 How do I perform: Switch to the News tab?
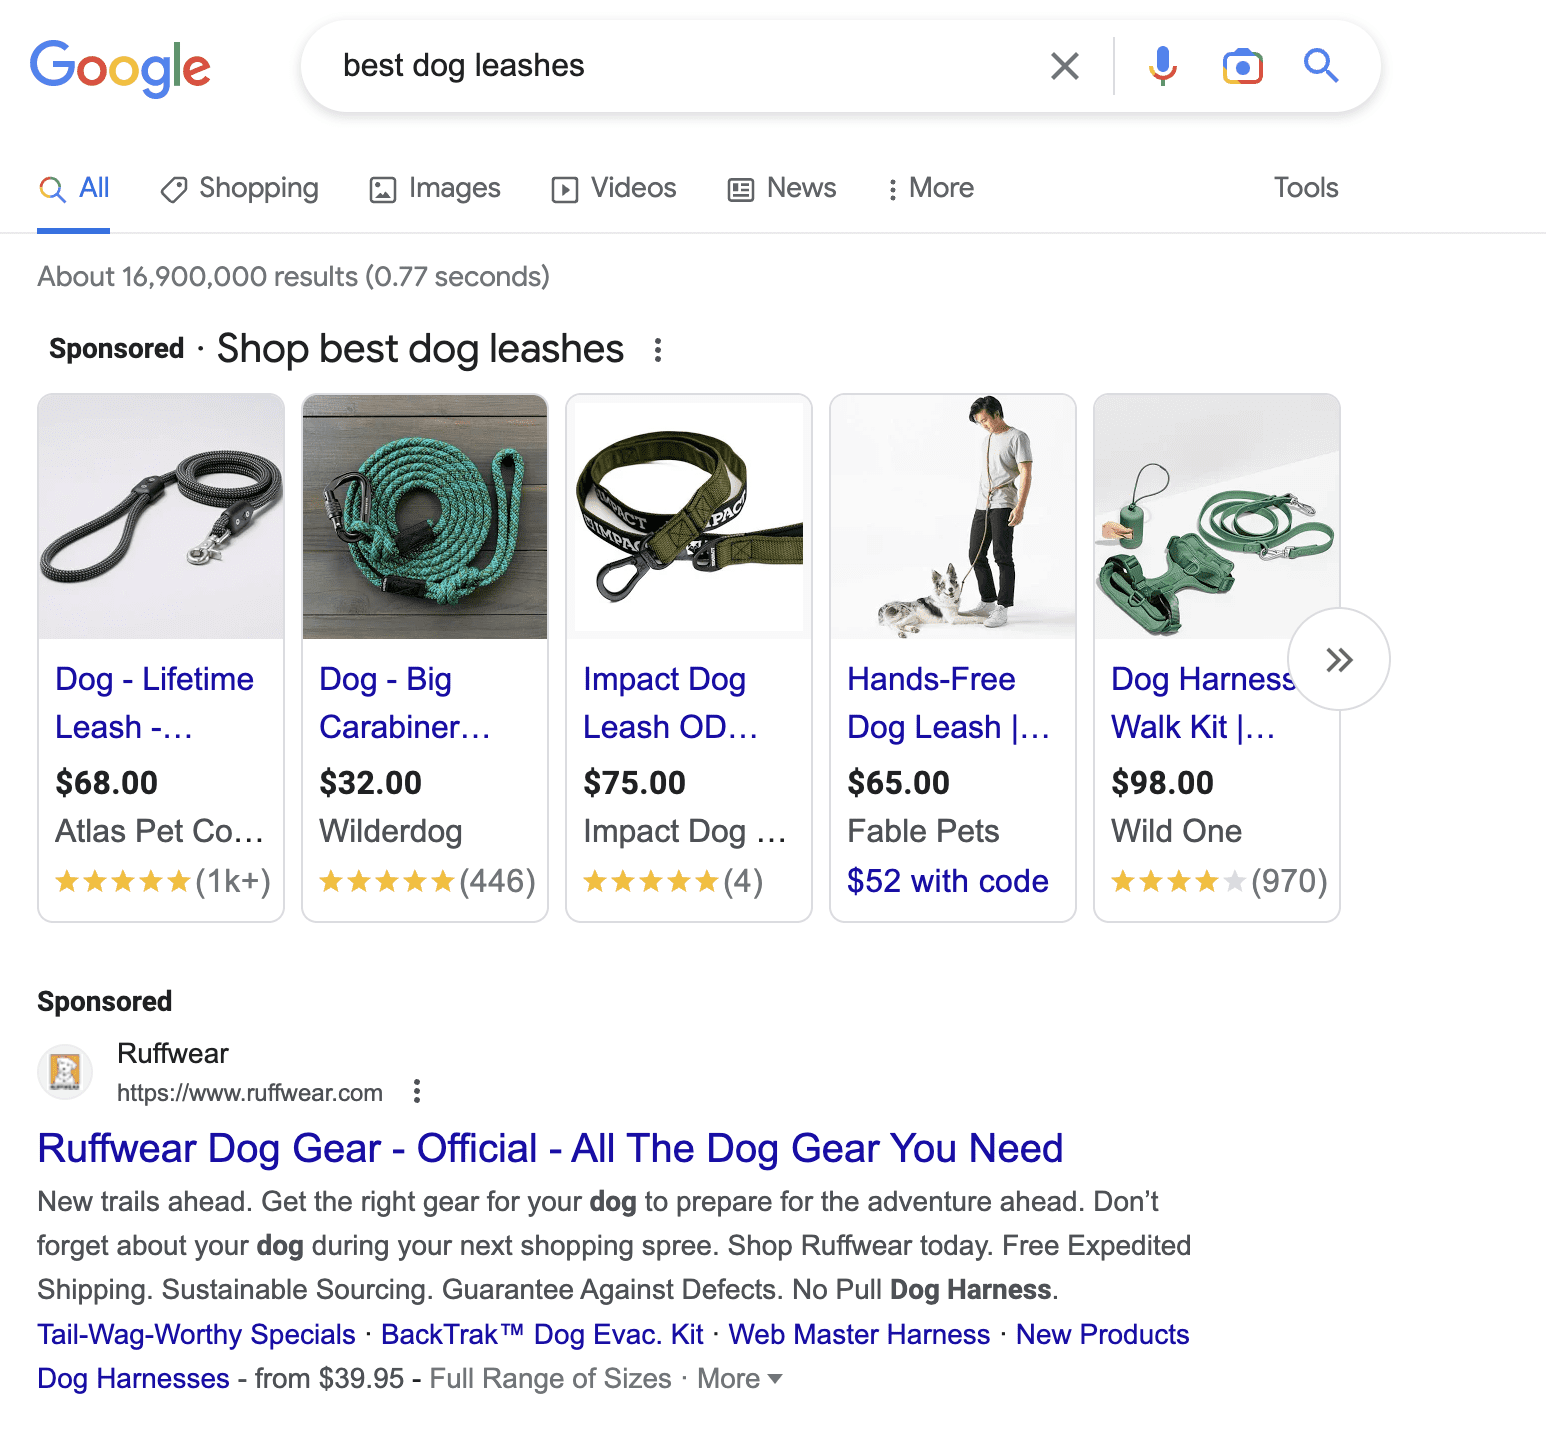pyautogui.click(x=781, y=188)
